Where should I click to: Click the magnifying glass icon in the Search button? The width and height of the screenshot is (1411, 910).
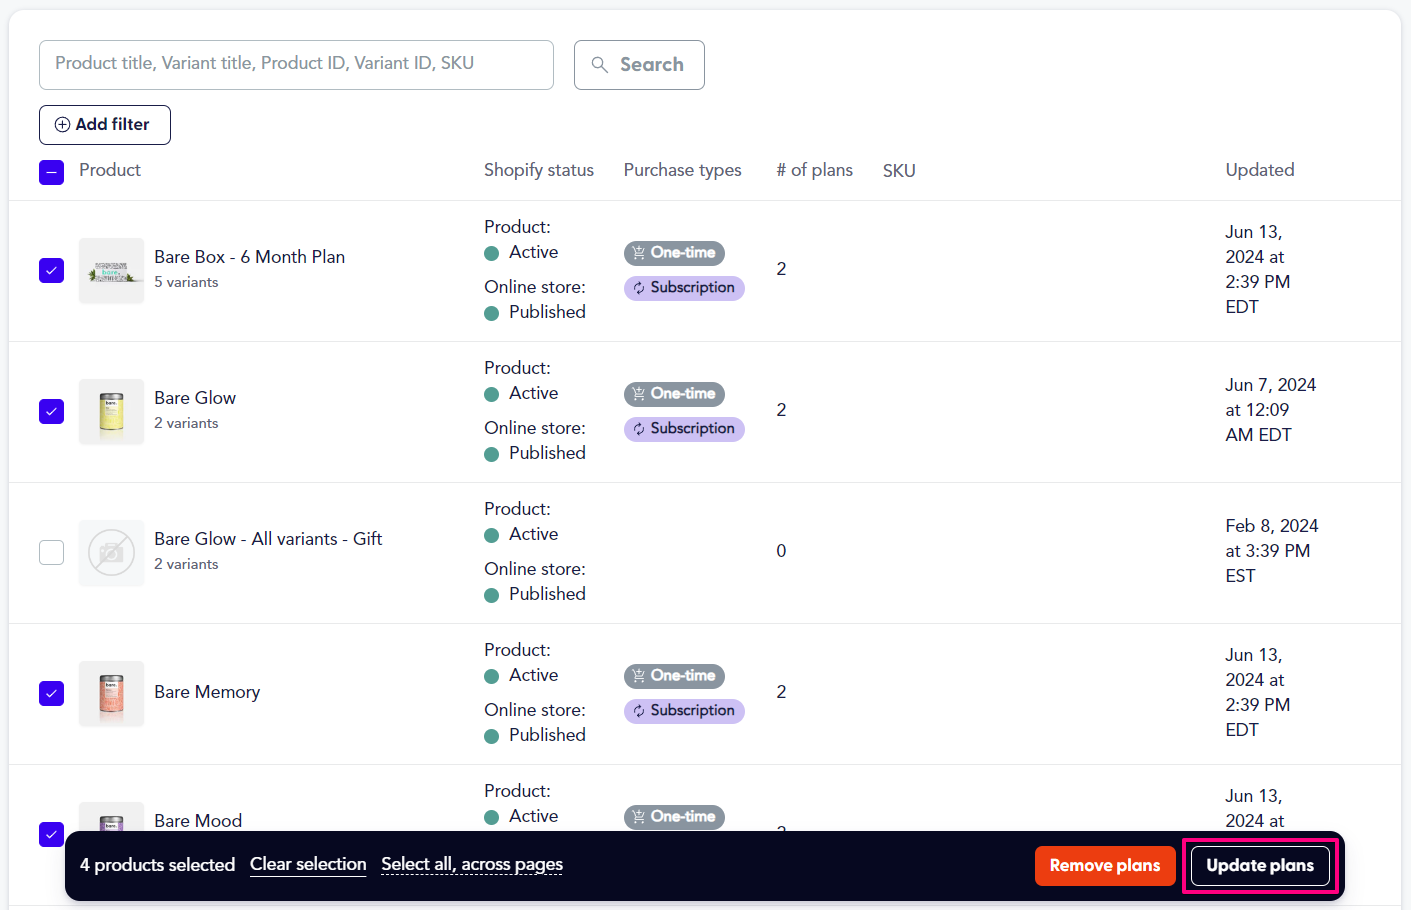pyautogui.click(x=600, y=64)
